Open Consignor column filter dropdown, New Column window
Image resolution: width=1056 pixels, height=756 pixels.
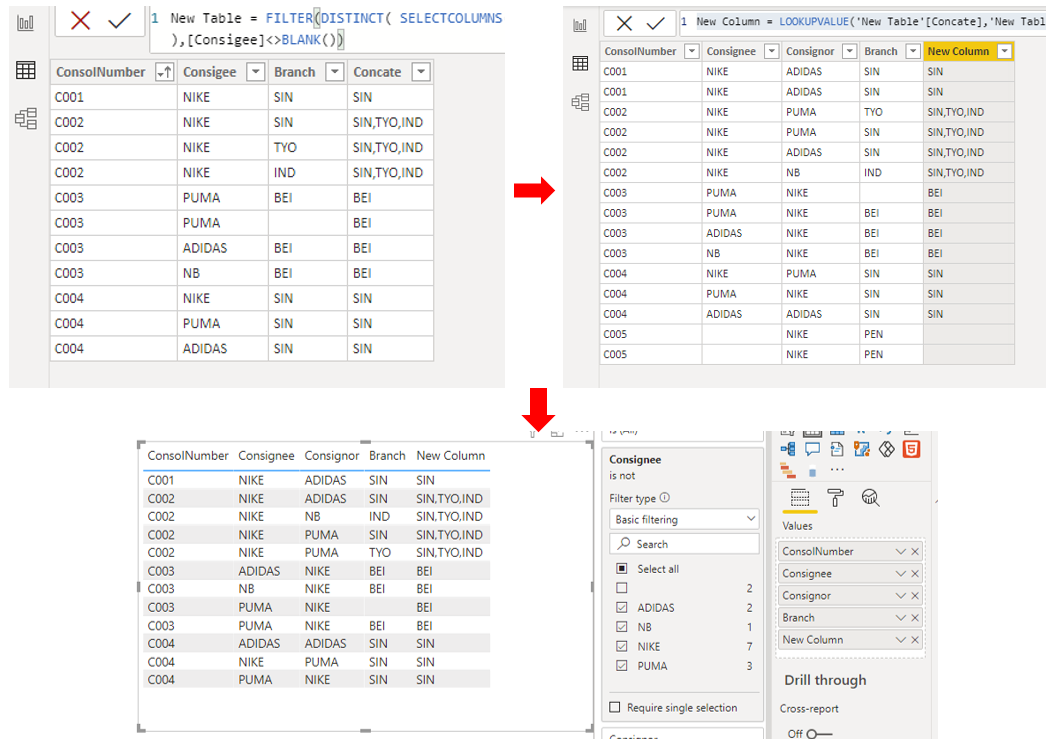coord(850,51)
